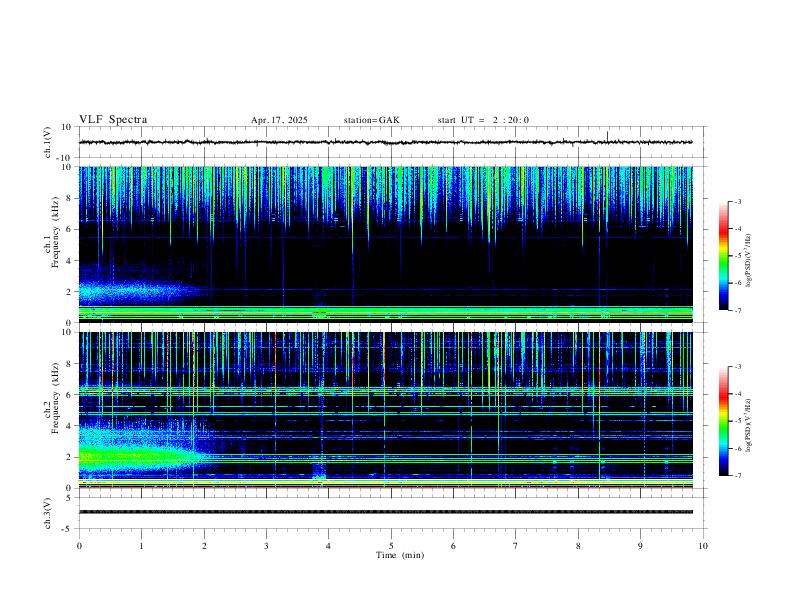Click the "2" kHz tick of ch.1 spectrogram
The height and width of the screenshot is (612, 792).
tap(69, 291)
